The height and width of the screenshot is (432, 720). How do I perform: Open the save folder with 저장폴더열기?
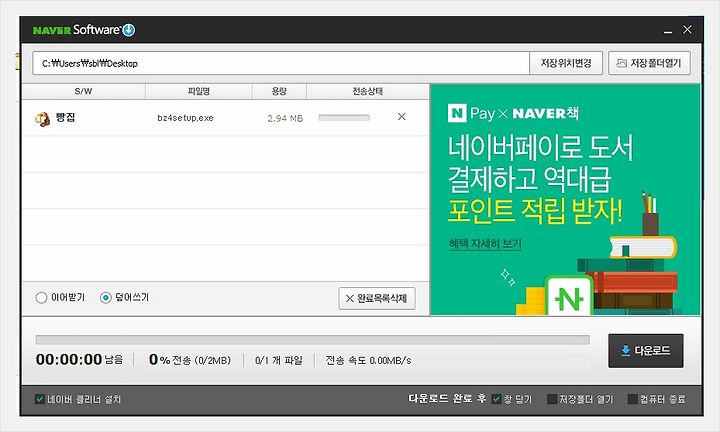pos(649,63)
